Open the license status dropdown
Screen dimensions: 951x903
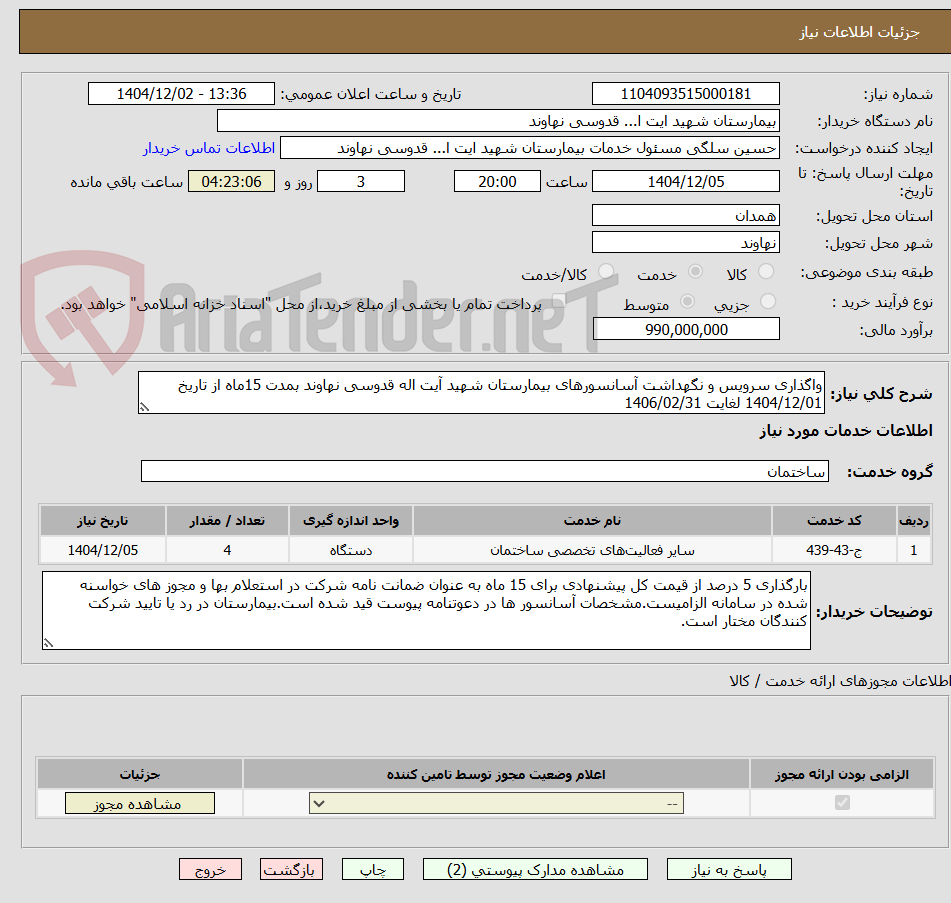point(496,804)
